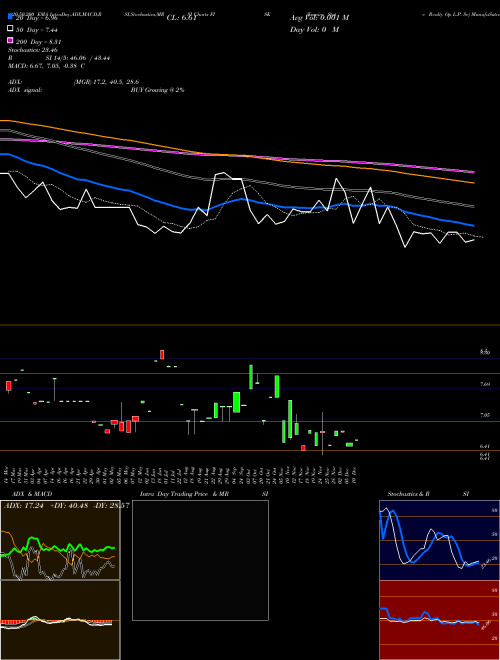
Task: Click the 'BUY Growing @ 2%' signal text
Action: point(157,90)
